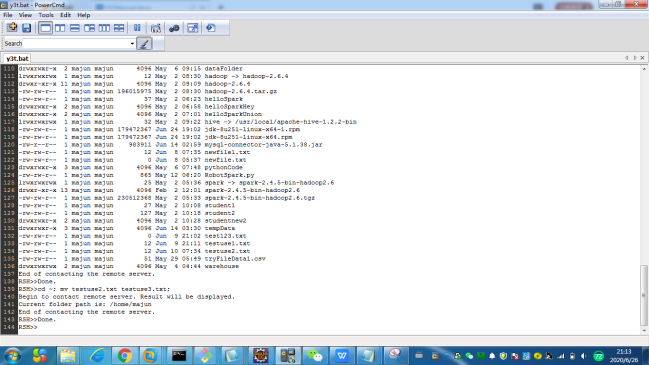Open Internet Explorer from taskbar

97,355
